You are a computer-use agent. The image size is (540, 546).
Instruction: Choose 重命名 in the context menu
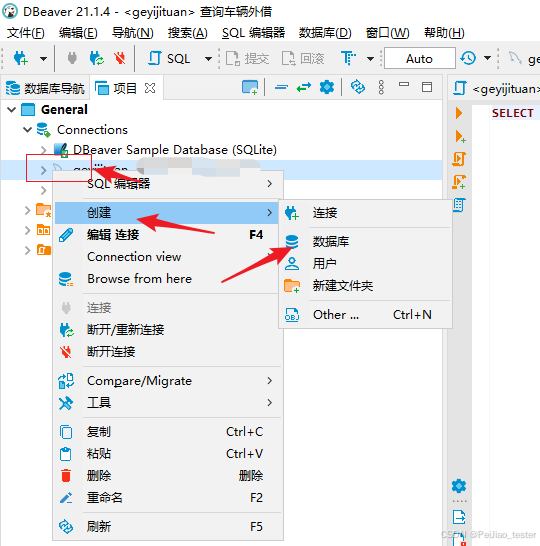(168, 498)
